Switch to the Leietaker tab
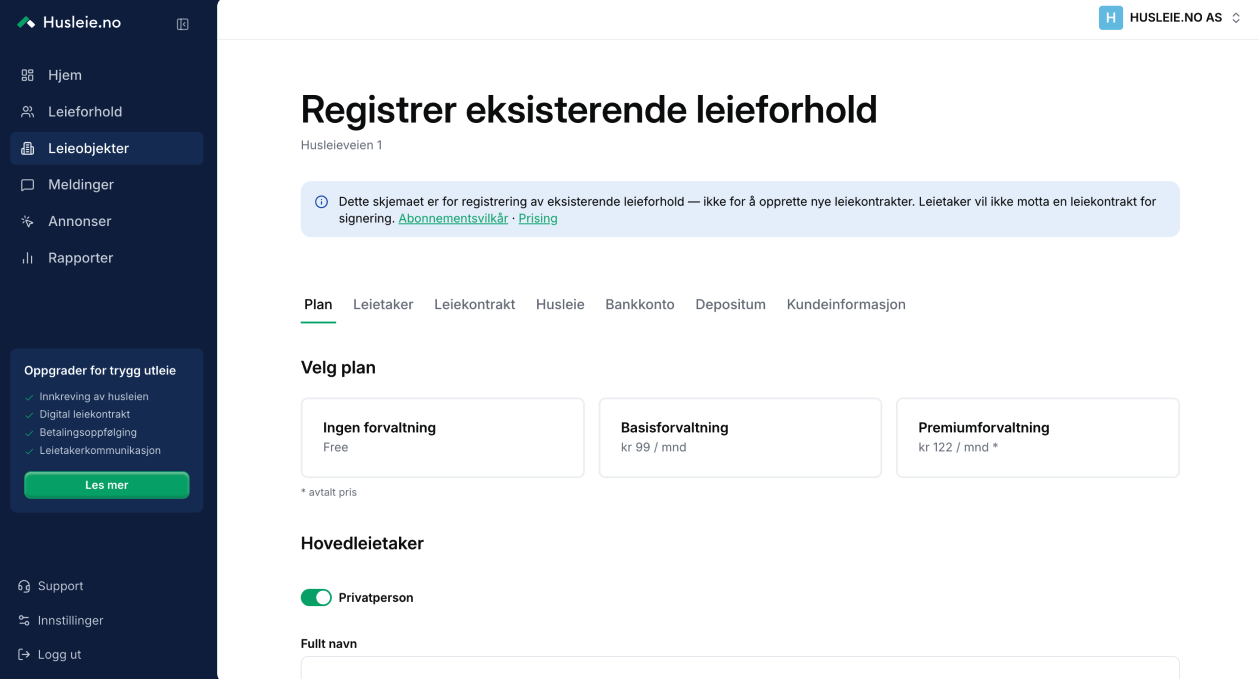 (x=383, y=304)
